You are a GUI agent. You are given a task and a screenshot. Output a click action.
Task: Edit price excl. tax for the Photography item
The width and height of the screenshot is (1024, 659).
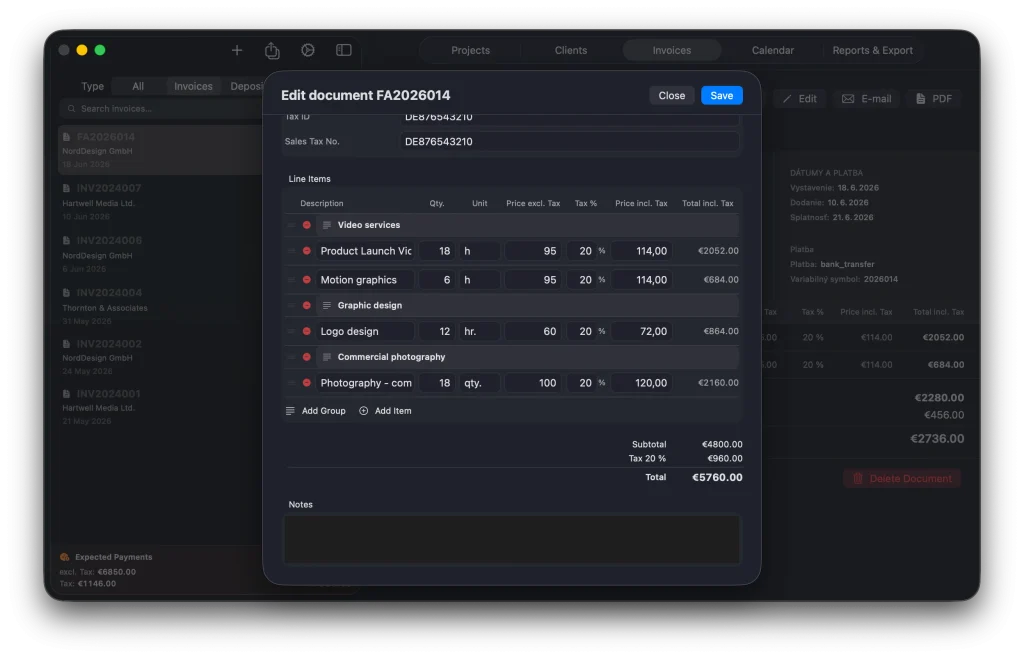tap(534, 383)
